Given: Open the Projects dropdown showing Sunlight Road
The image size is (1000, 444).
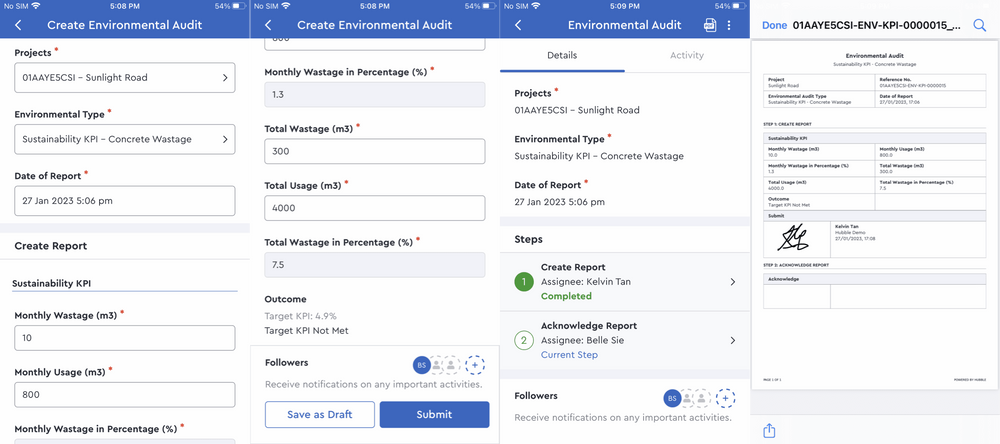Looking at the screenshot, I should 124,77.
